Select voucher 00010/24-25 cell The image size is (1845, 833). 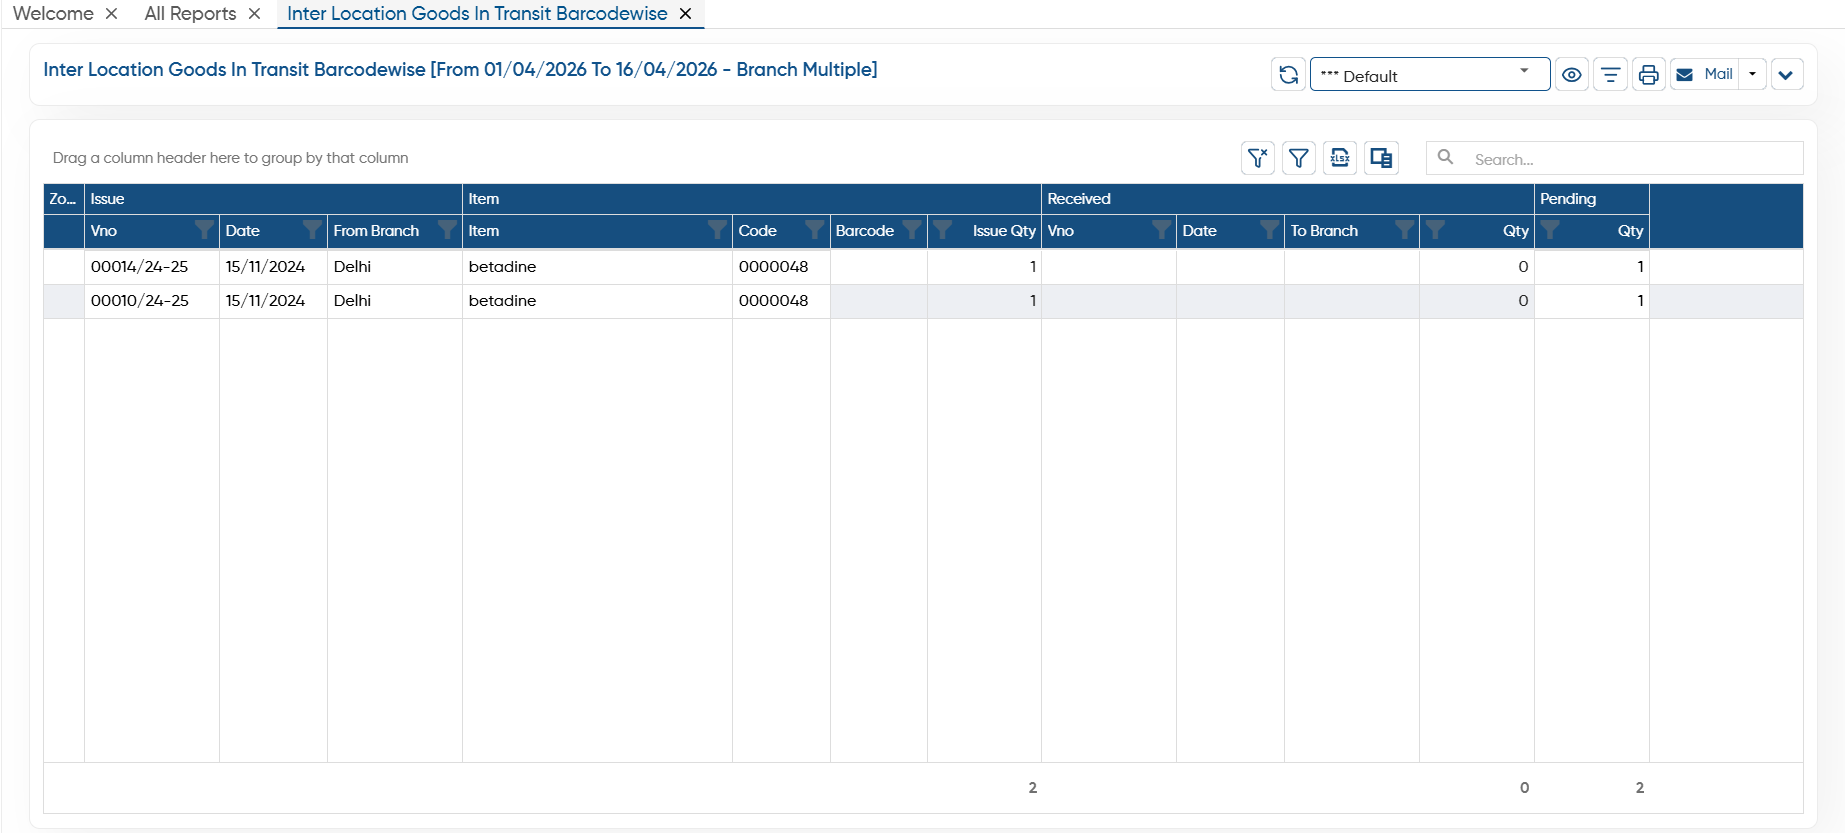(152, 301)
